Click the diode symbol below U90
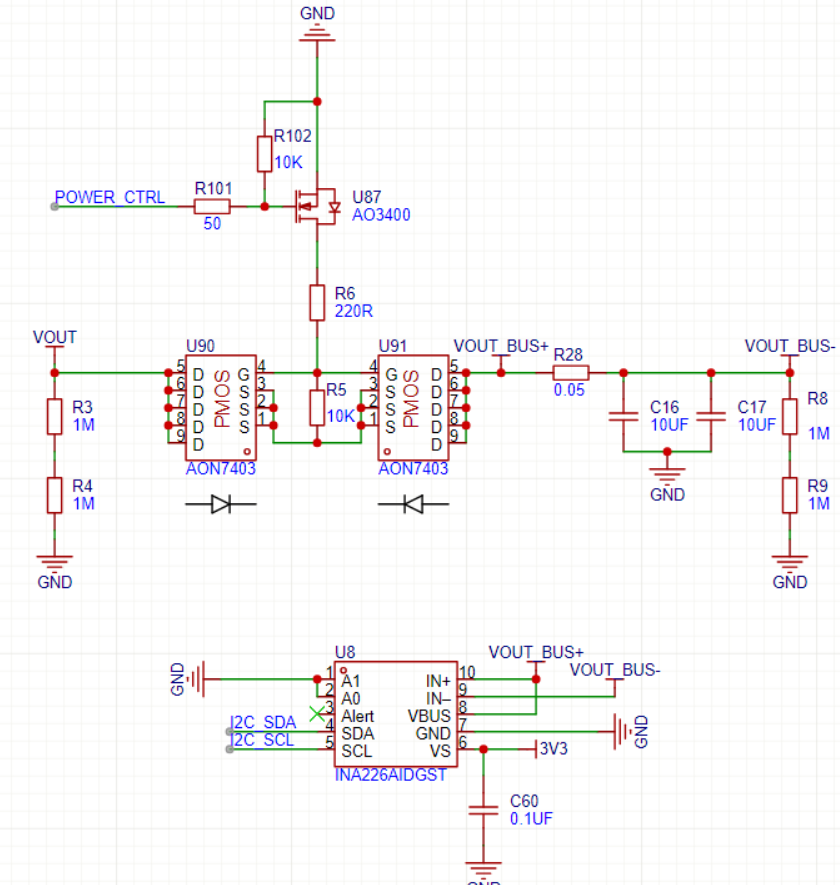The image size is (840, 885). [221, 504]
